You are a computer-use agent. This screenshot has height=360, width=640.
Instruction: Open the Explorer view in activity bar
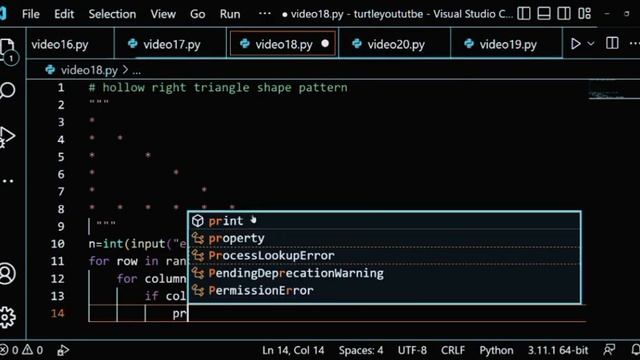(7, 51)
